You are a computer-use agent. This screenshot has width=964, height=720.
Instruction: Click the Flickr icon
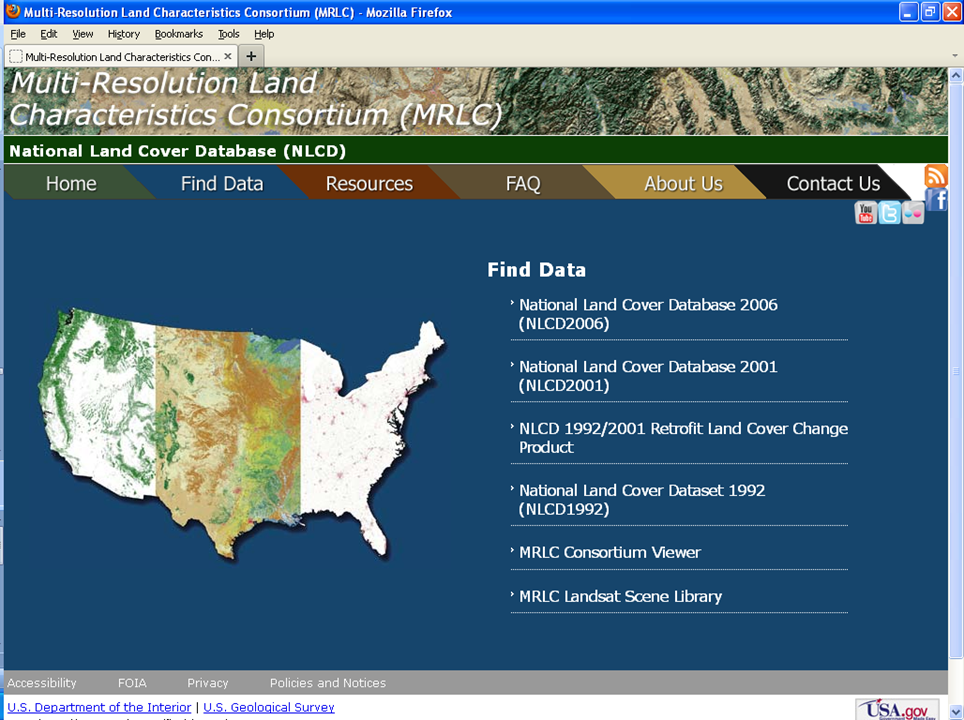(912, 212)
